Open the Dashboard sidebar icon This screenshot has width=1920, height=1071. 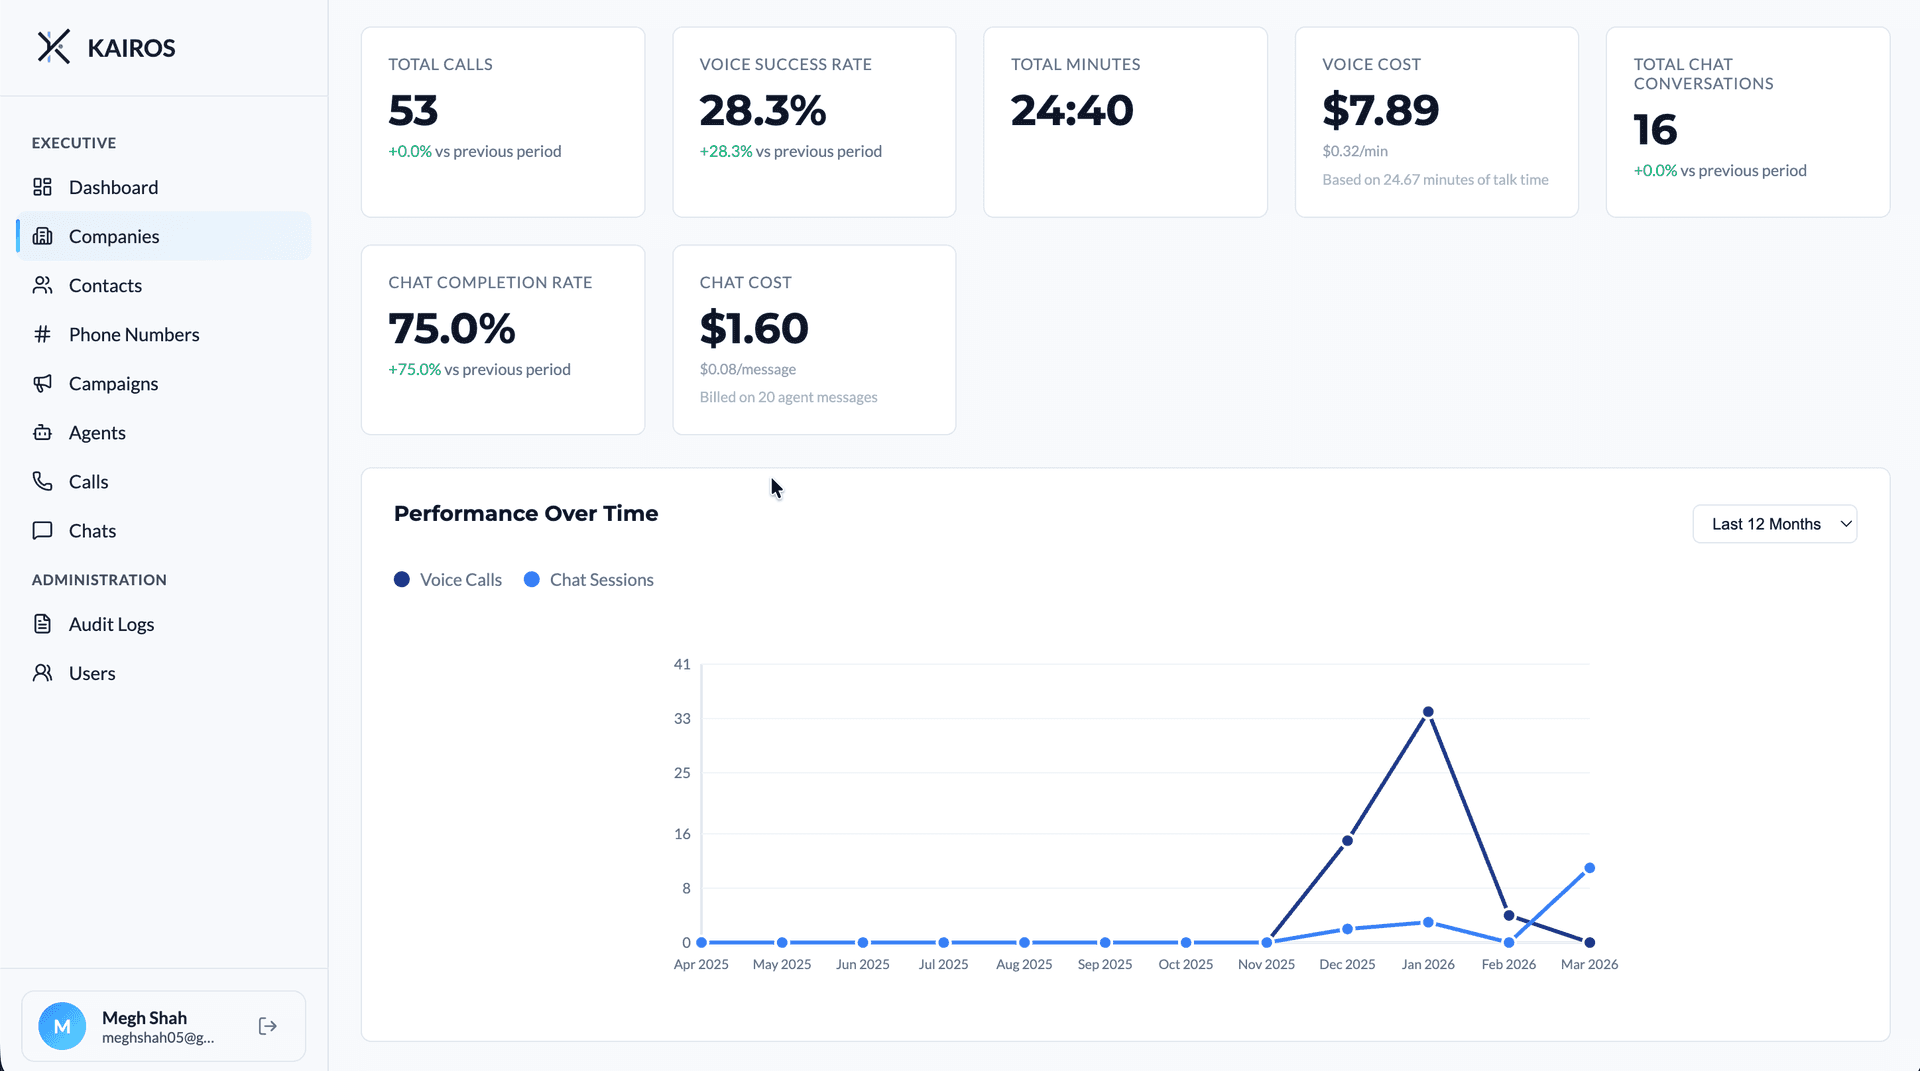[x=43, y=187]
